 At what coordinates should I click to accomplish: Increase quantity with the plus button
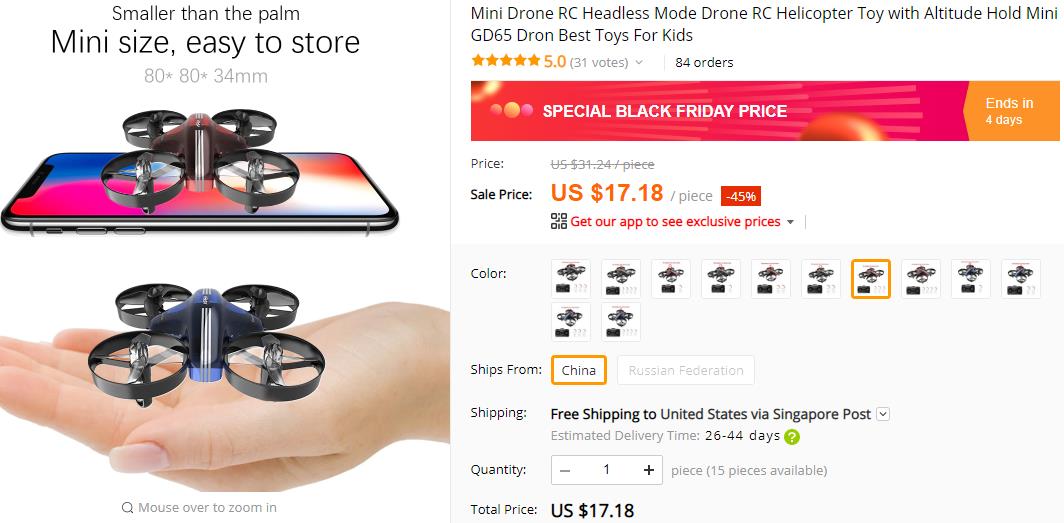click(649, 469)
